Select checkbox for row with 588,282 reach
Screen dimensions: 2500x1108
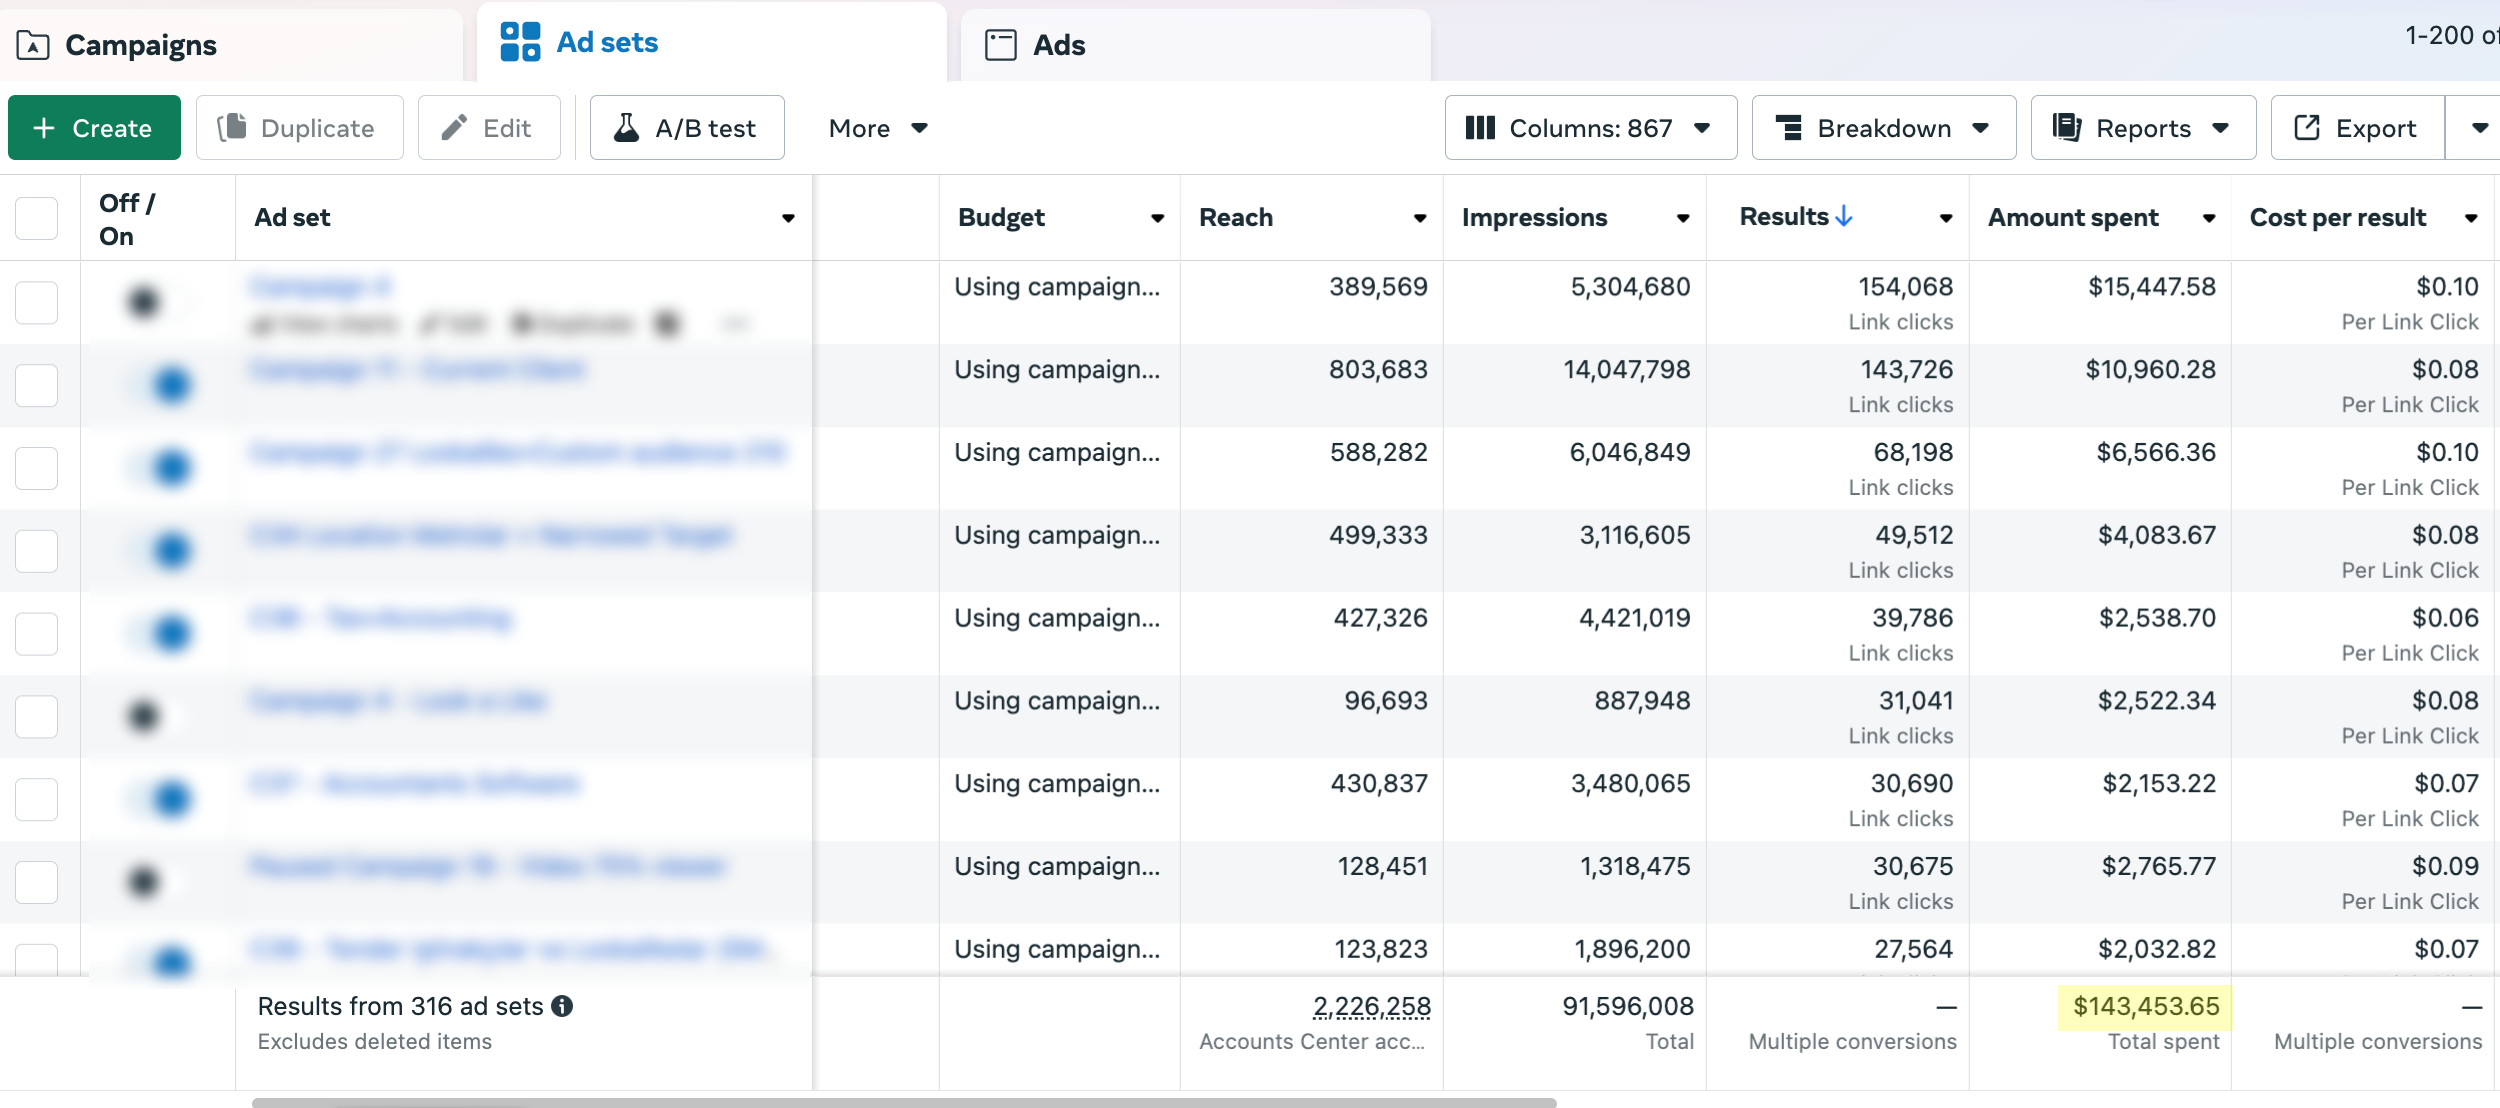coord(37,468)
